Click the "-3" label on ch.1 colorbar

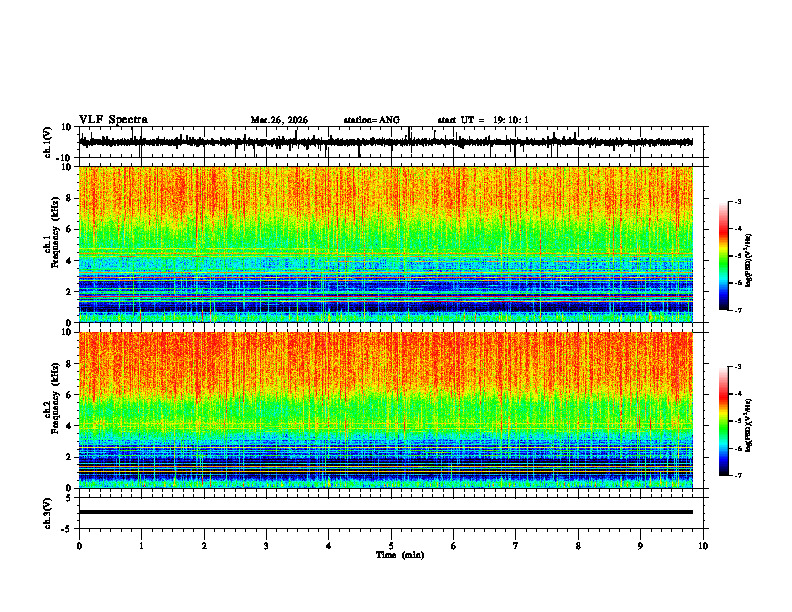click(x=738, y=201)
